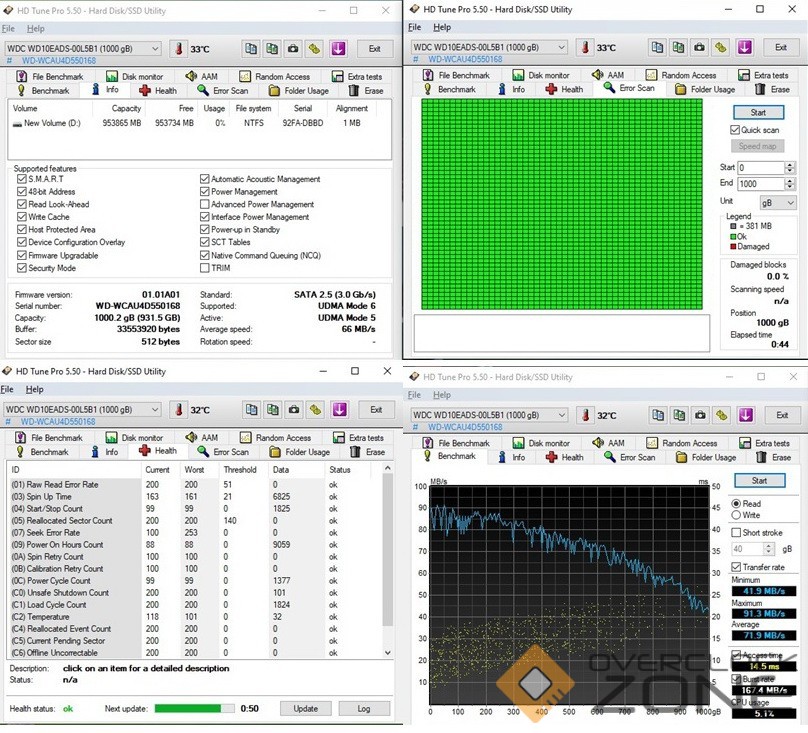Click the Update button in the Health window
This screenshot has width=808, height=733.
(x=305, y=708)
